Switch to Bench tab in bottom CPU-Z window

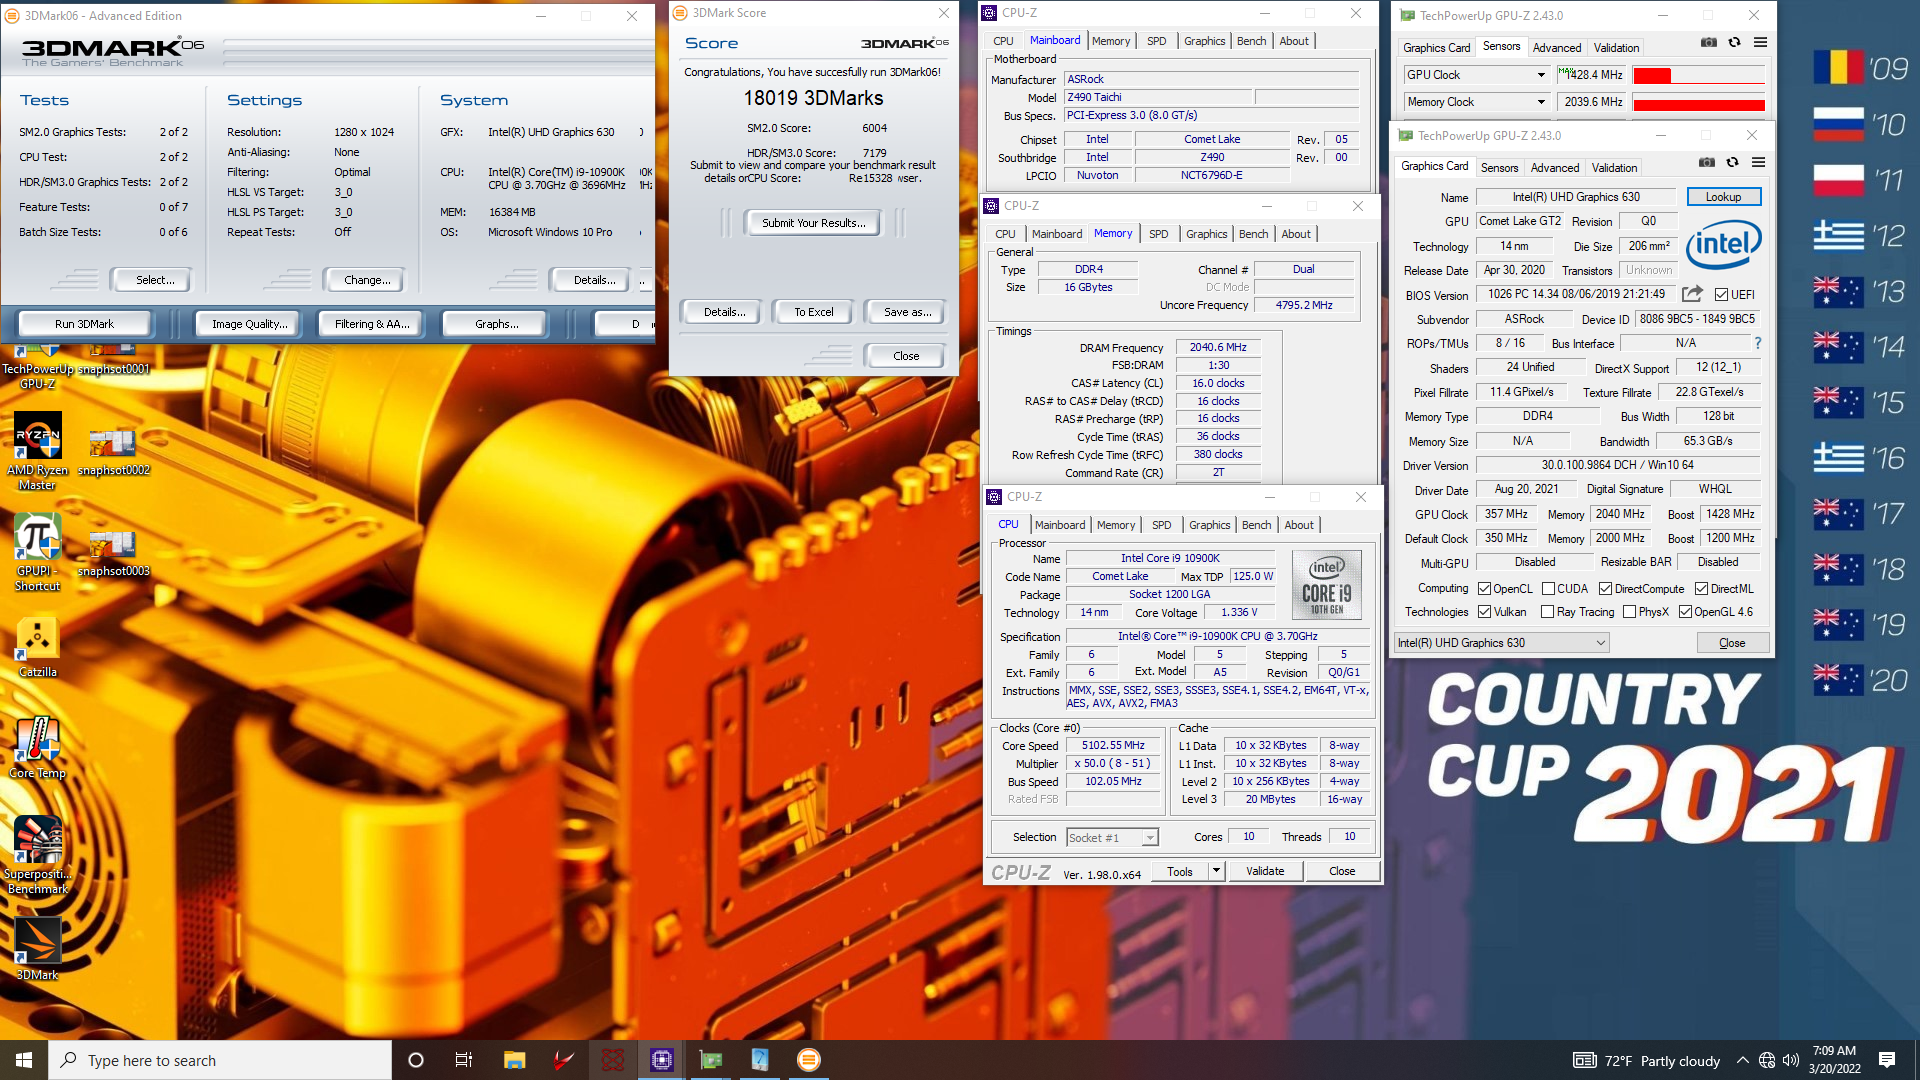[1256, 525]
